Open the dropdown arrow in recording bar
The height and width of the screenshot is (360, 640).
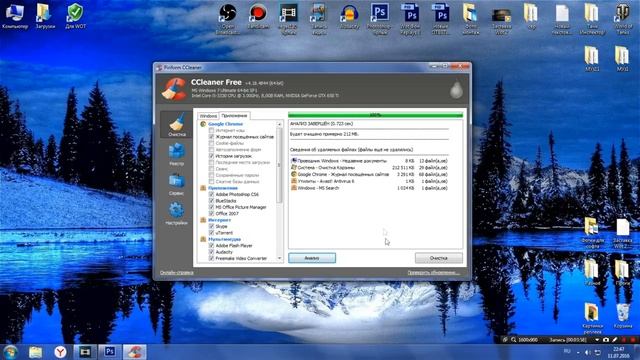tap(597, 340)
